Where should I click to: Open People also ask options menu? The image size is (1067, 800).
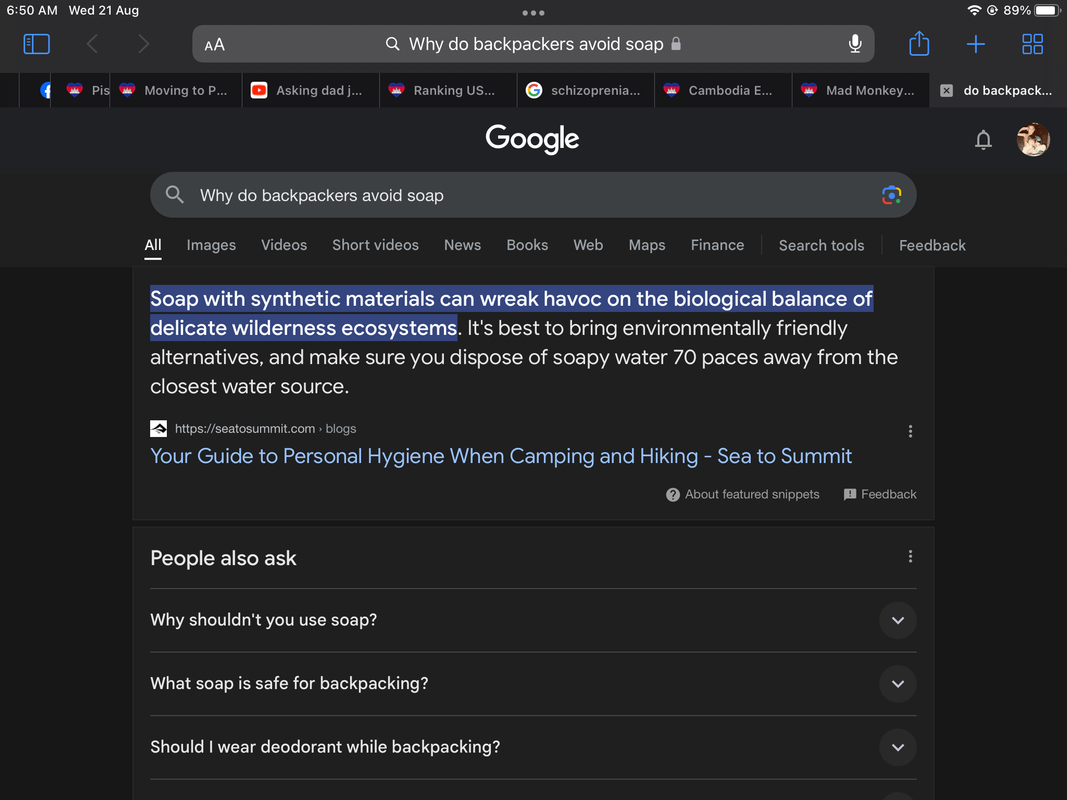(910, 556)
